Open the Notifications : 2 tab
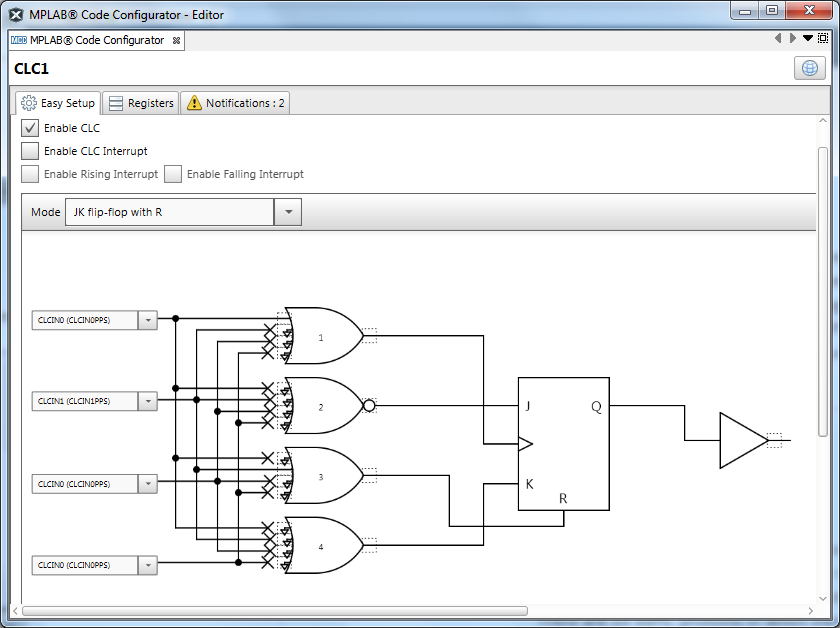The image size is (840, 628). tap(235, 103)
